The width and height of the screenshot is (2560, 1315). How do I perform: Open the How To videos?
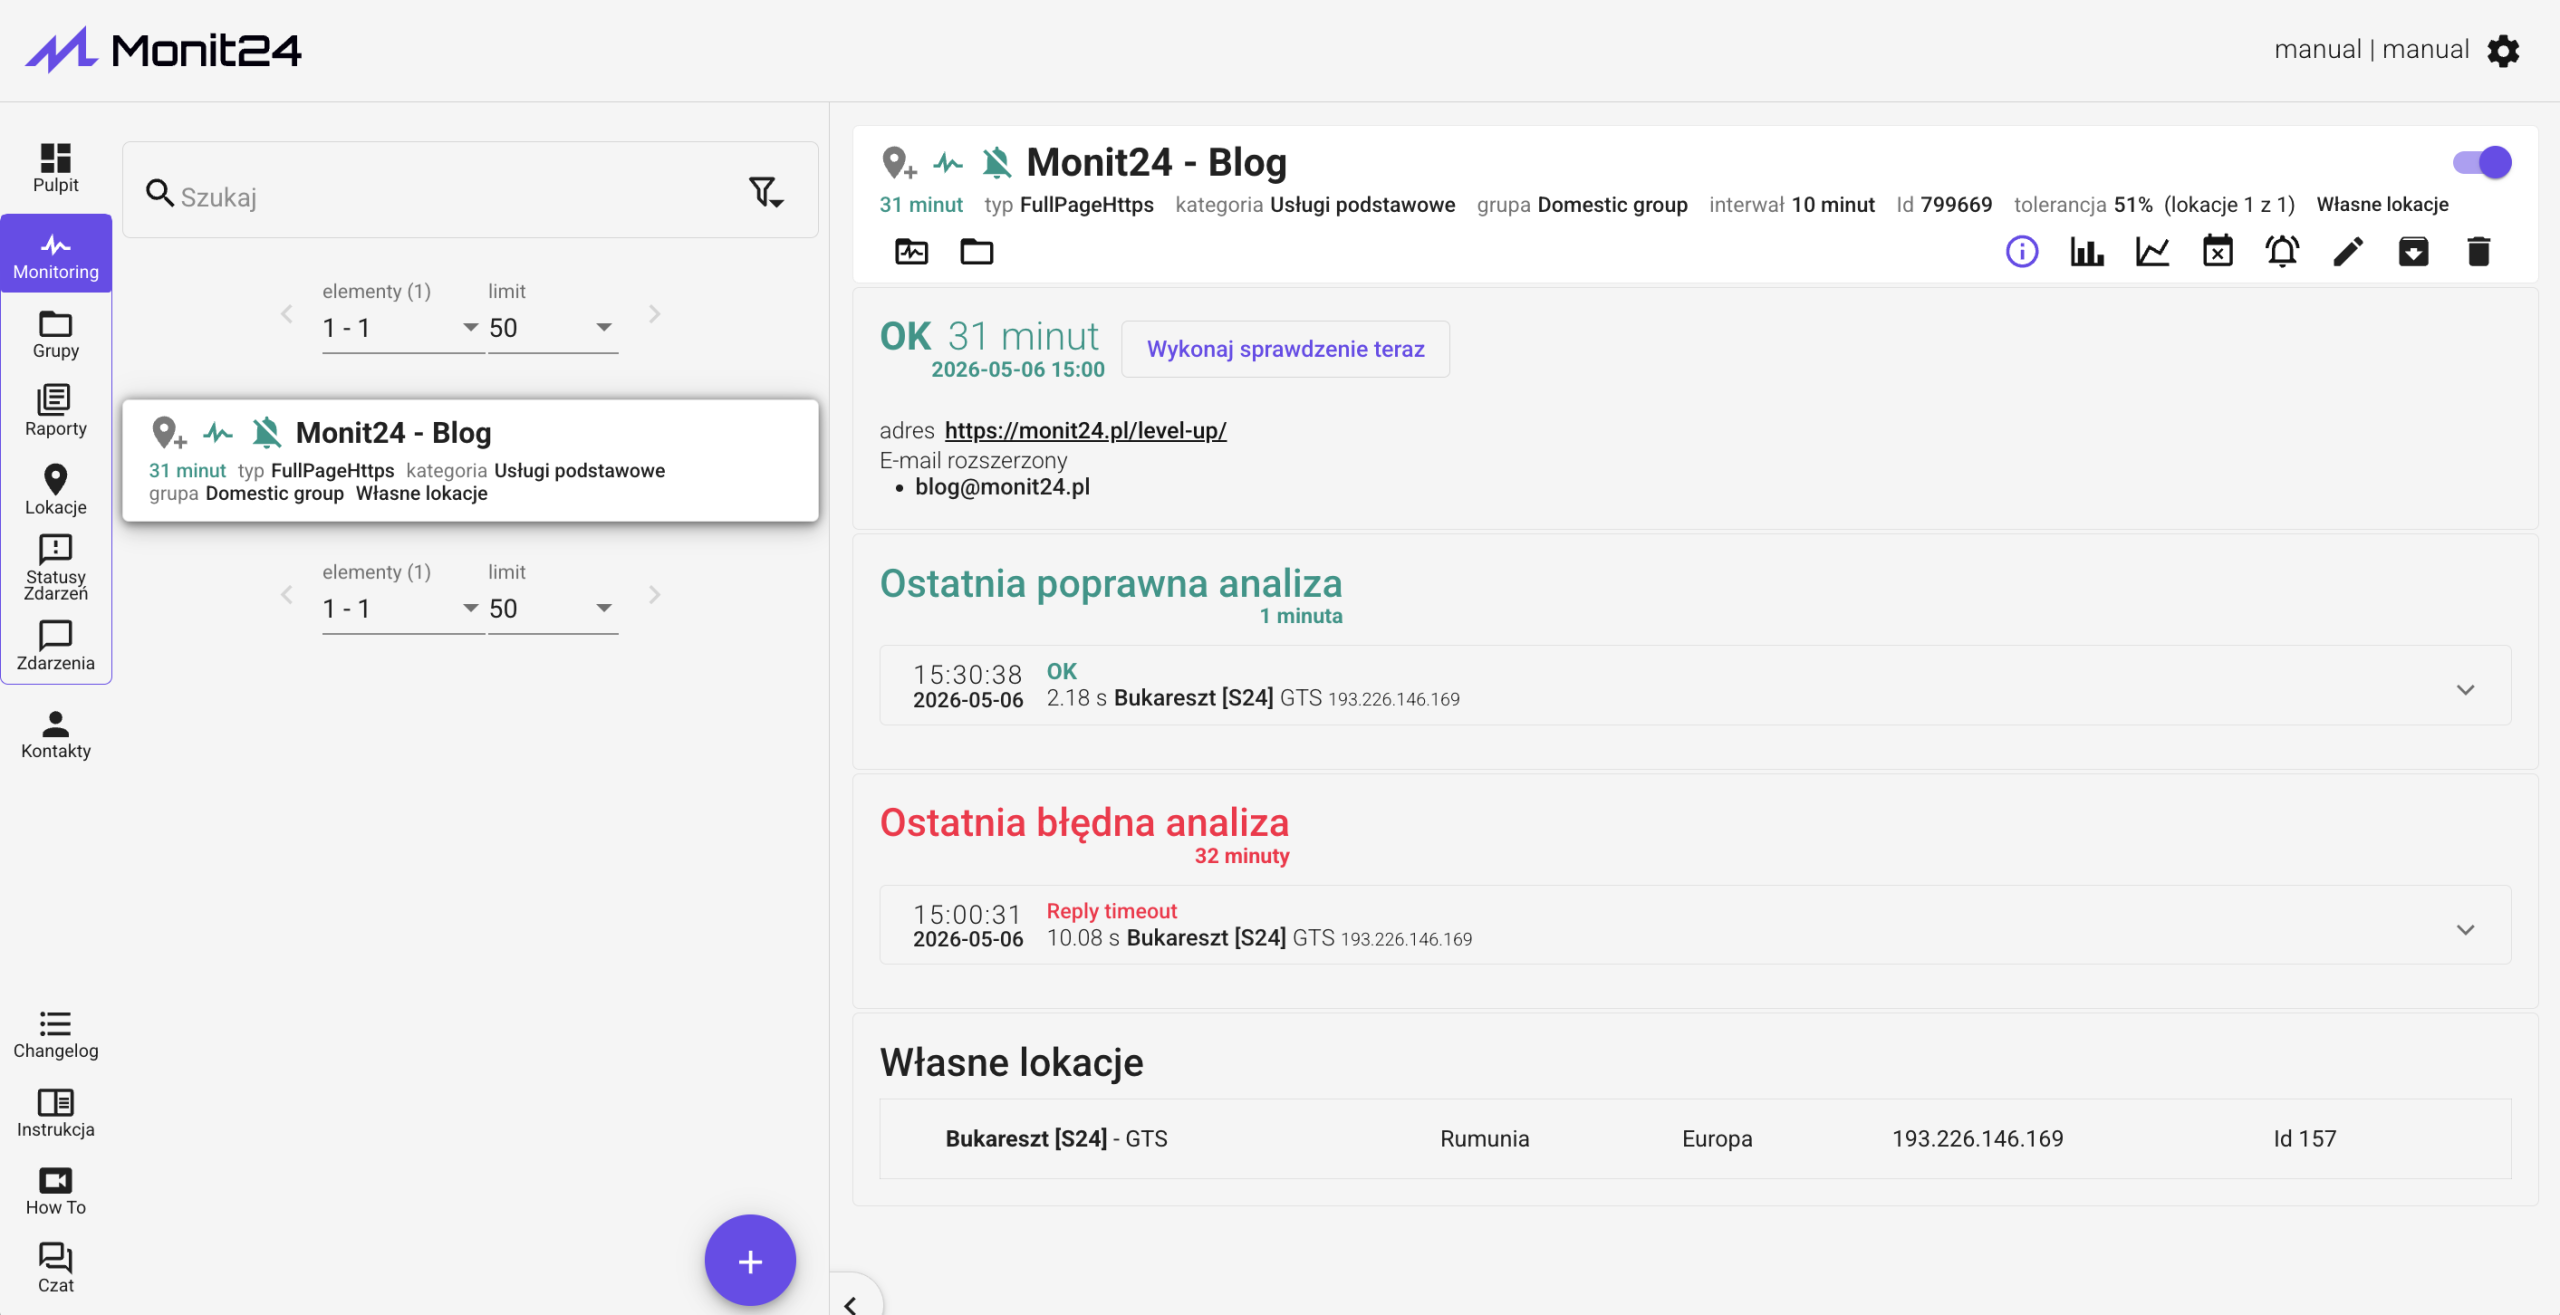[55, 1191]
